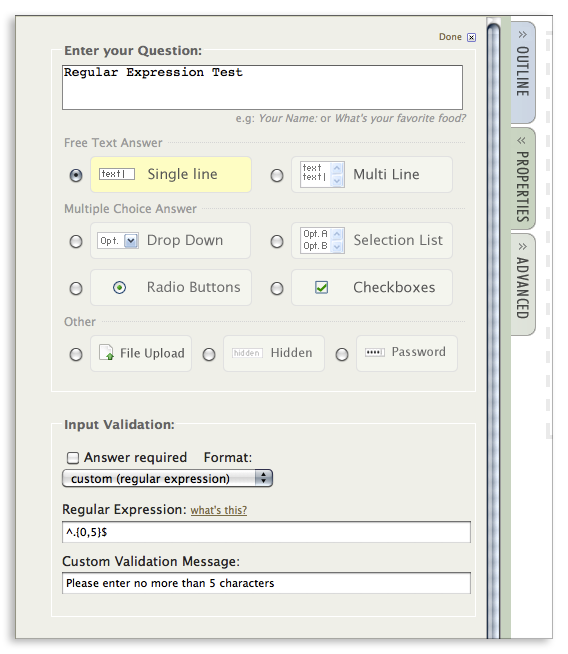Viewport: 568px width, 654px height.
Task: Open the PROPERTIES side tab
Action: point(523,179)
